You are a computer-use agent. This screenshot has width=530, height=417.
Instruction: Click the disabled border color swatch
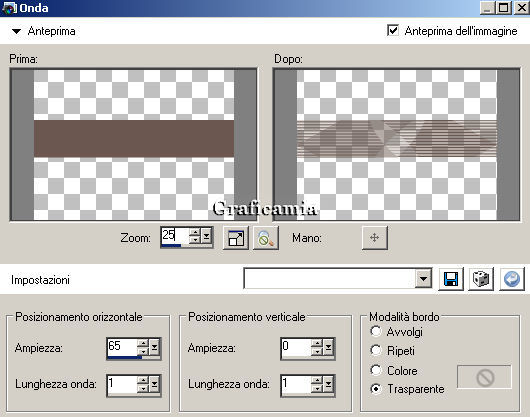coord(484,377)
